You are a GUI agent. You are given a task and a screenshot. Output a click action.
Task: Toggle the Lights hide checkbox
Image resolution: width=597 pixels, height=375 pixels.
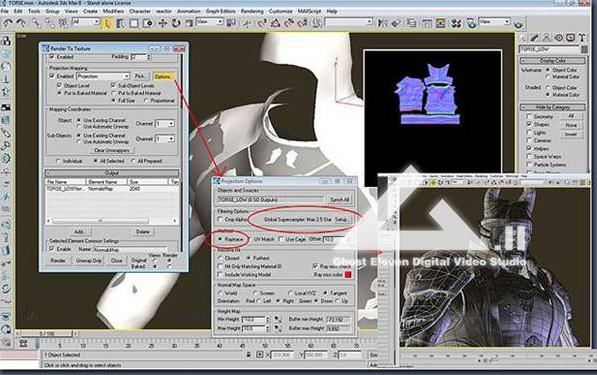pos(529,132)
